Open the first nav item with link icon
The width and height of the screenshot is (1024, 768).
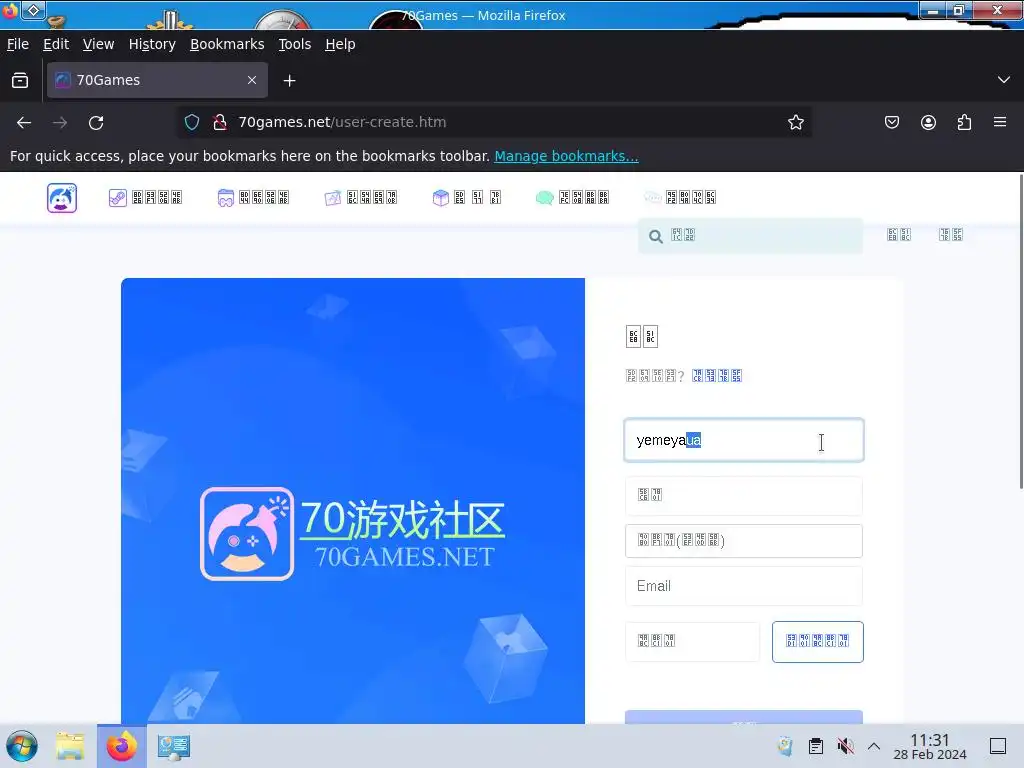[x=145, y=197]
